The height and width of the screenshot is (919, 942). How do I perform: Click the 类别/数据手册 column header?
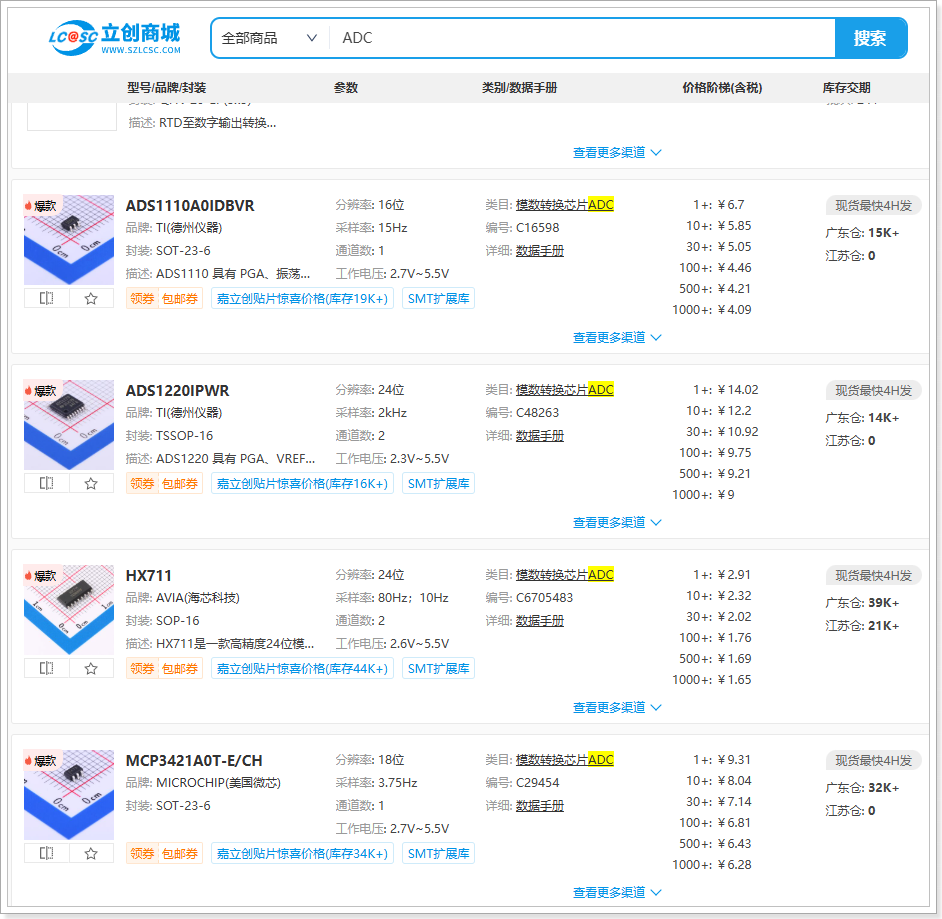(x=520, y=88)
